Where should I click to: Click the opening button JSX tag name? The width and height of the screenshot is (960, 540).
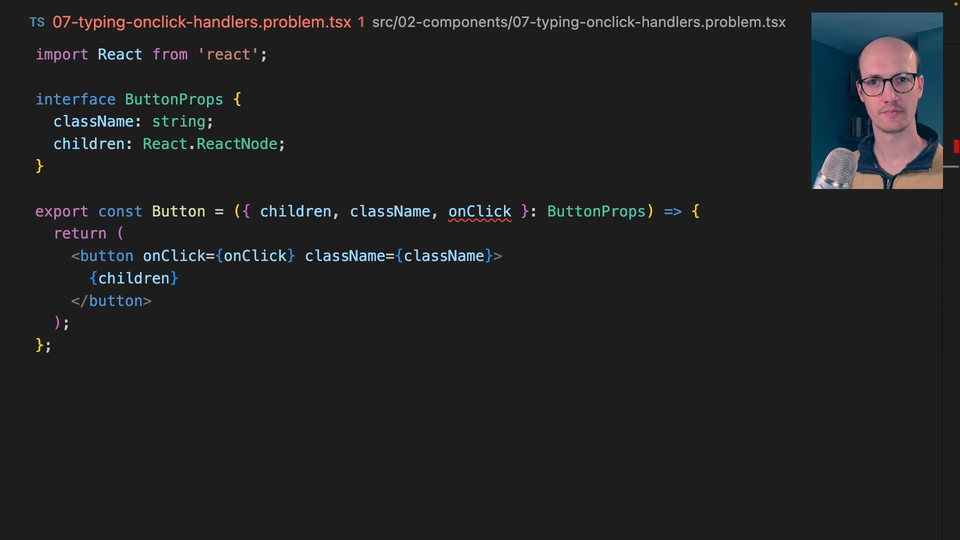click(x=106, y=256)
